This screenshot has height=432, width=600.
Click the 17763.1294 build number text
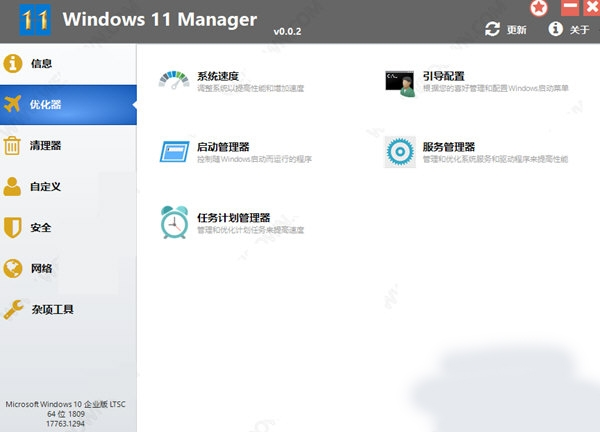click(65, 424)
